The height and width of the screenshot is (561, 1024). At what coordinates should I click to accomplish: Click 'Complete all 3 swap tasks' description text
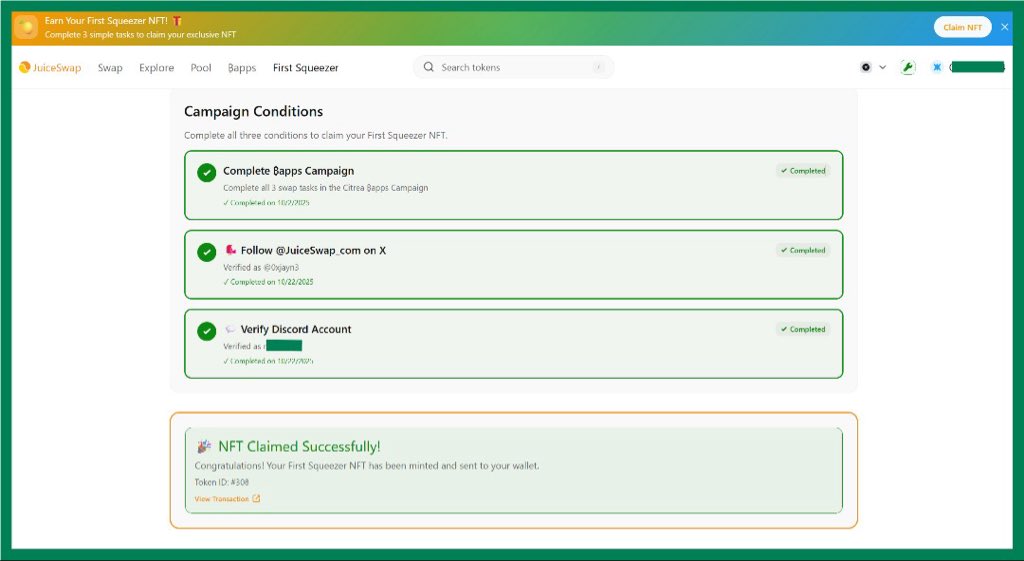325,187
